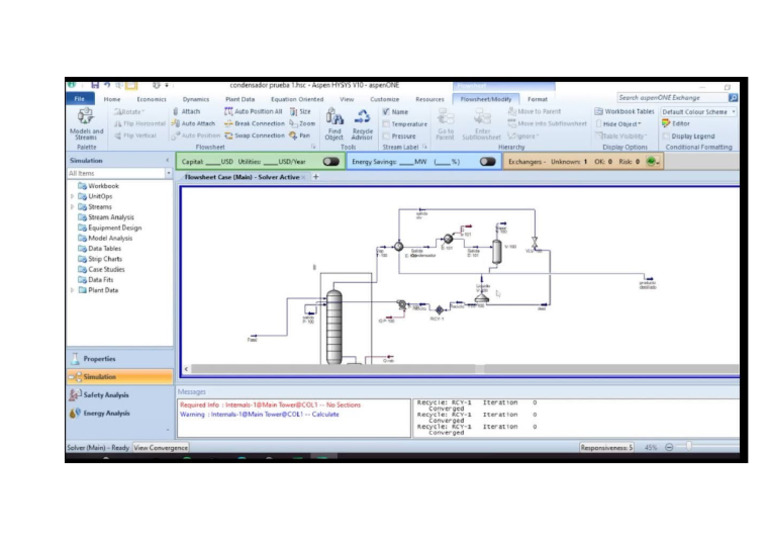This screenshot has height=543, width=768.
Task: Expand the Stream Label group launcher
Action: [425, 147]
